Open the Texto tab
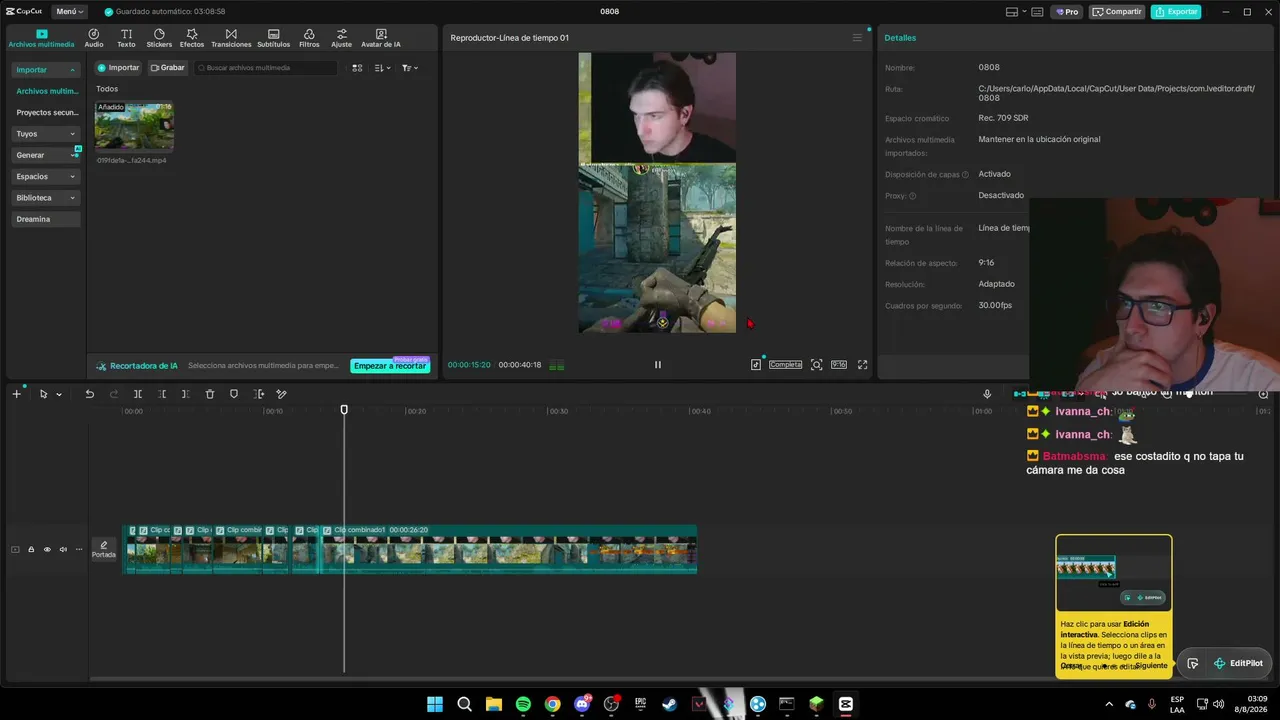This screenshot has width=1280, height=720. point(126,38)
